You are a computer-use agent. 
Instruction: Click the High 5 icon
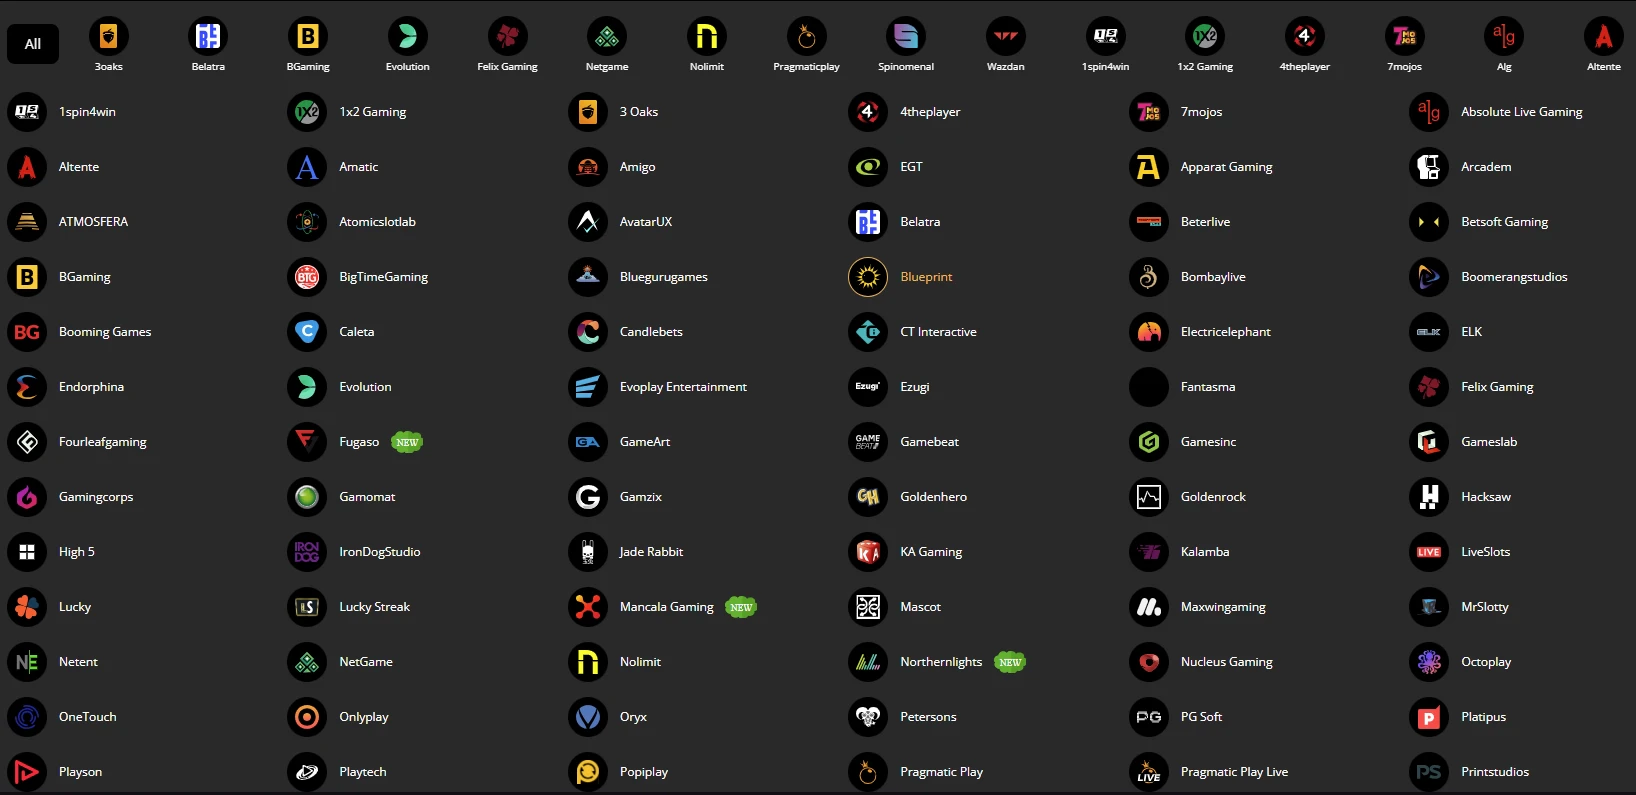tap(27, 552)
